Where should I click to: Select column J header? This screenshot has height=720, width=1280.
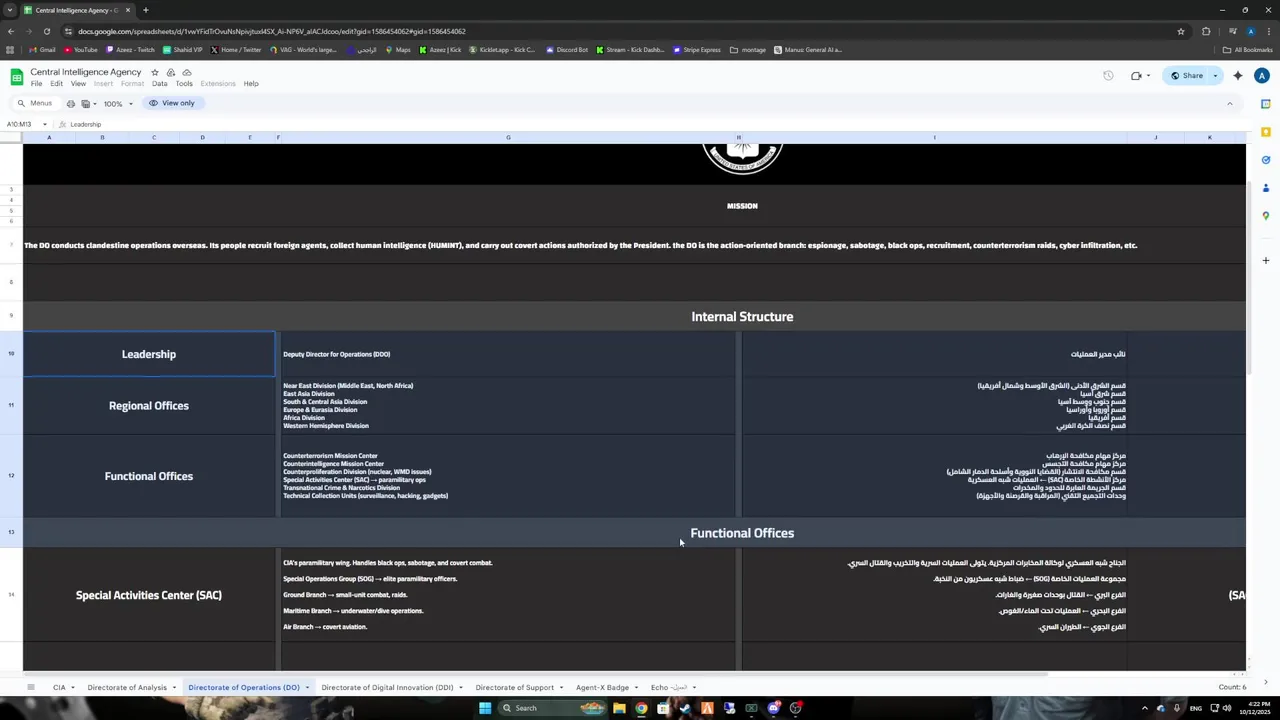coord(1156,137)
